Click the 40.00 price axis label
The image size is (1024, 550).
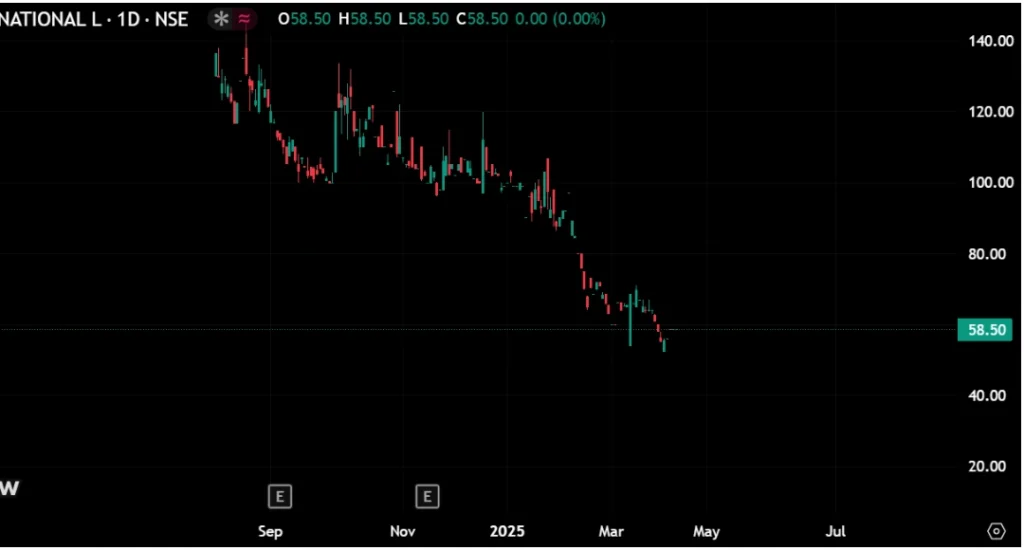[x=987, y=396]
